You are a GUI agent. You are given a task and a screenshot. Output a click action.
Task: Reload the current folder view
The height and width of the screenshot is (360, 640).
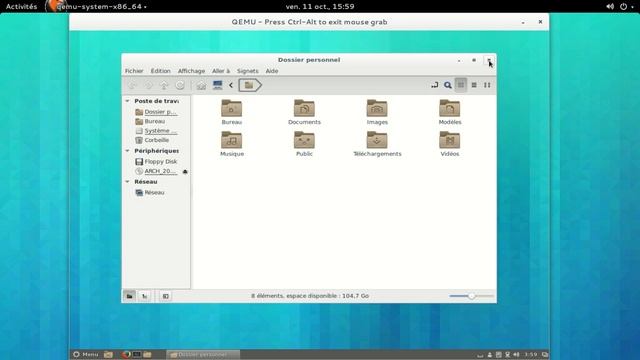click(180, 85)
